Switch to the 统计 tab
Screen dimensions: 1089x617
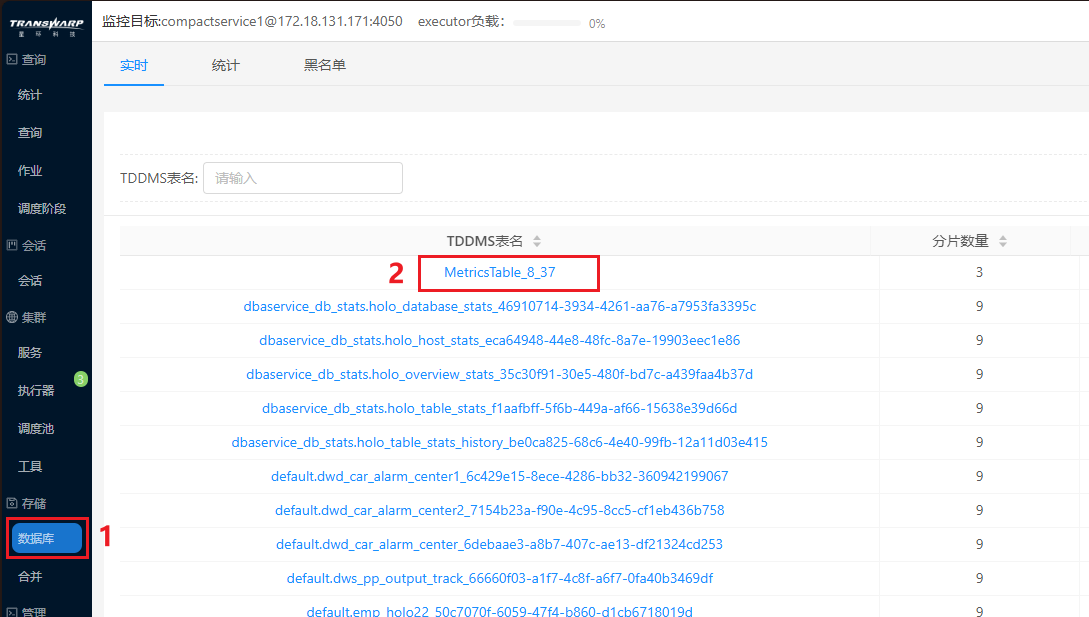coord(226,66)
